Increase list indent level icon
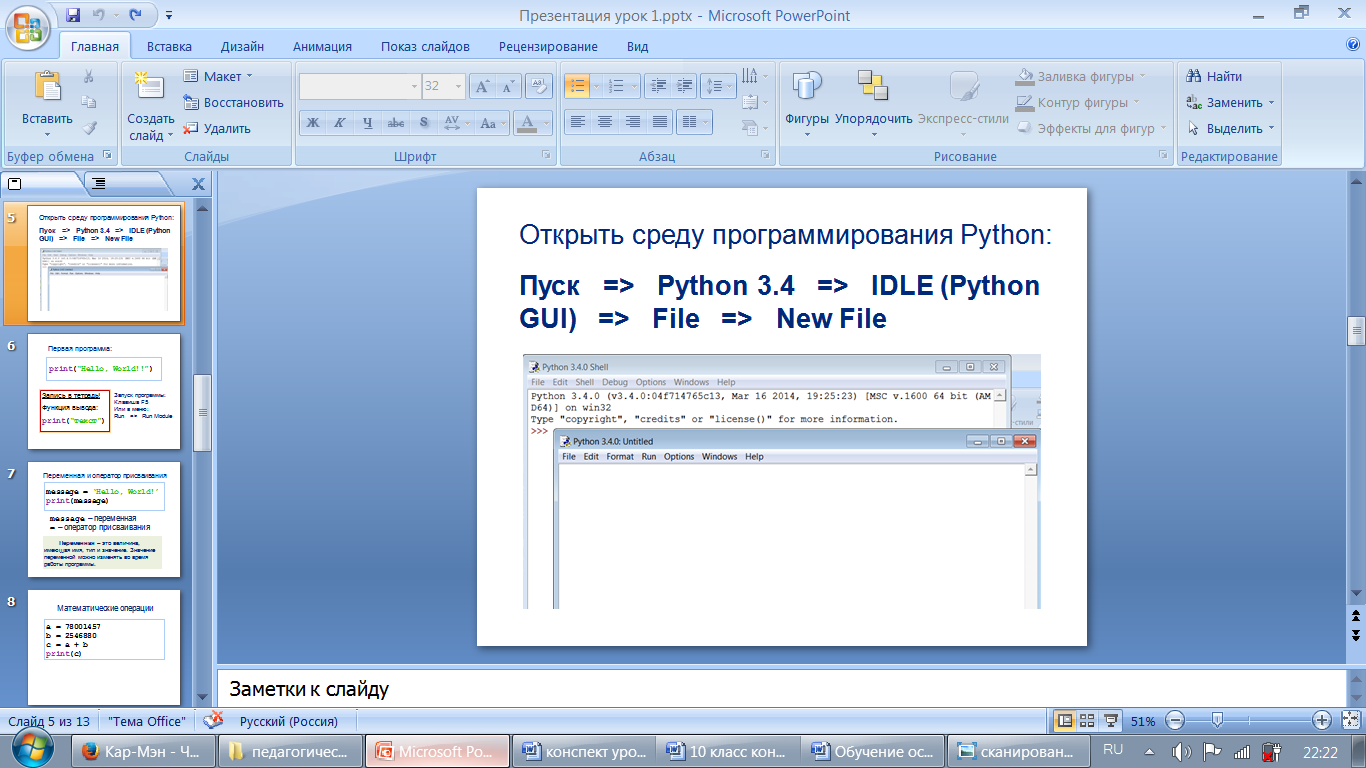This screenshot has height=768, width=1366. pos(683,86)
